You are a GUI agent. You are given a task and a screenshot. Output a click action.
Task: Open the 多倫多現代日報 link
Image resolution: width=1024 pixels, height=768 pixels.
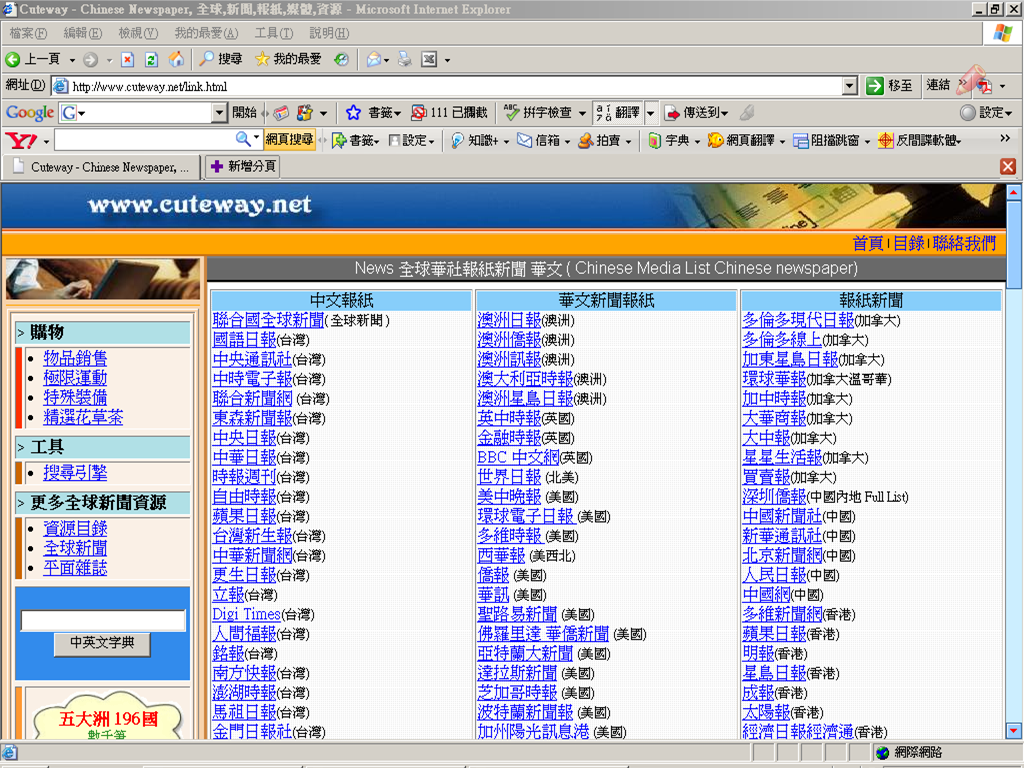[x=798, y=320]
